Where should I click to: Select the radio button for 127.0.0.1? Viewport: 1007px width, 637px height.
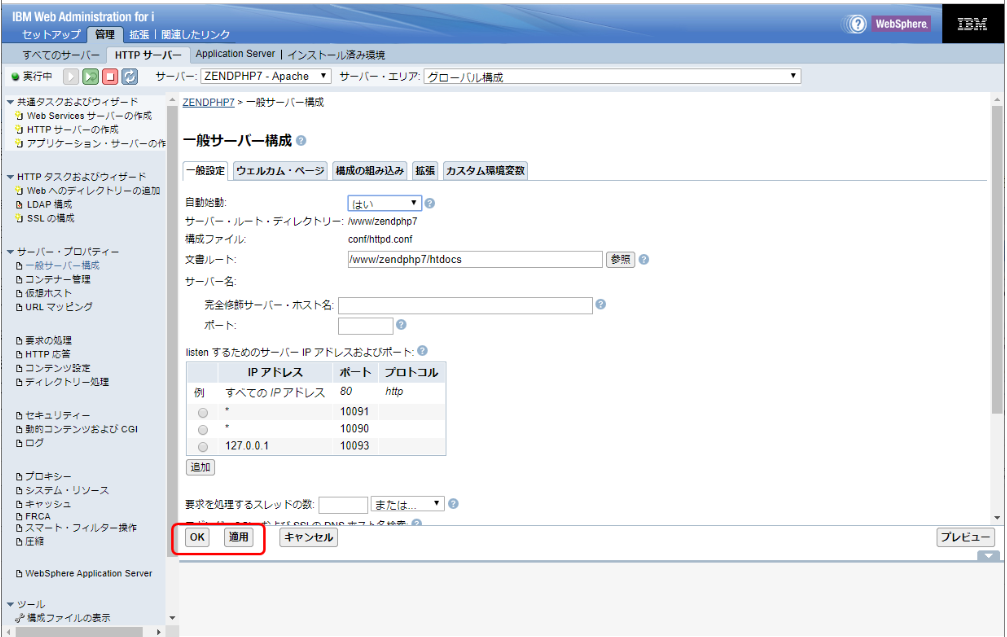click(203, 446)
